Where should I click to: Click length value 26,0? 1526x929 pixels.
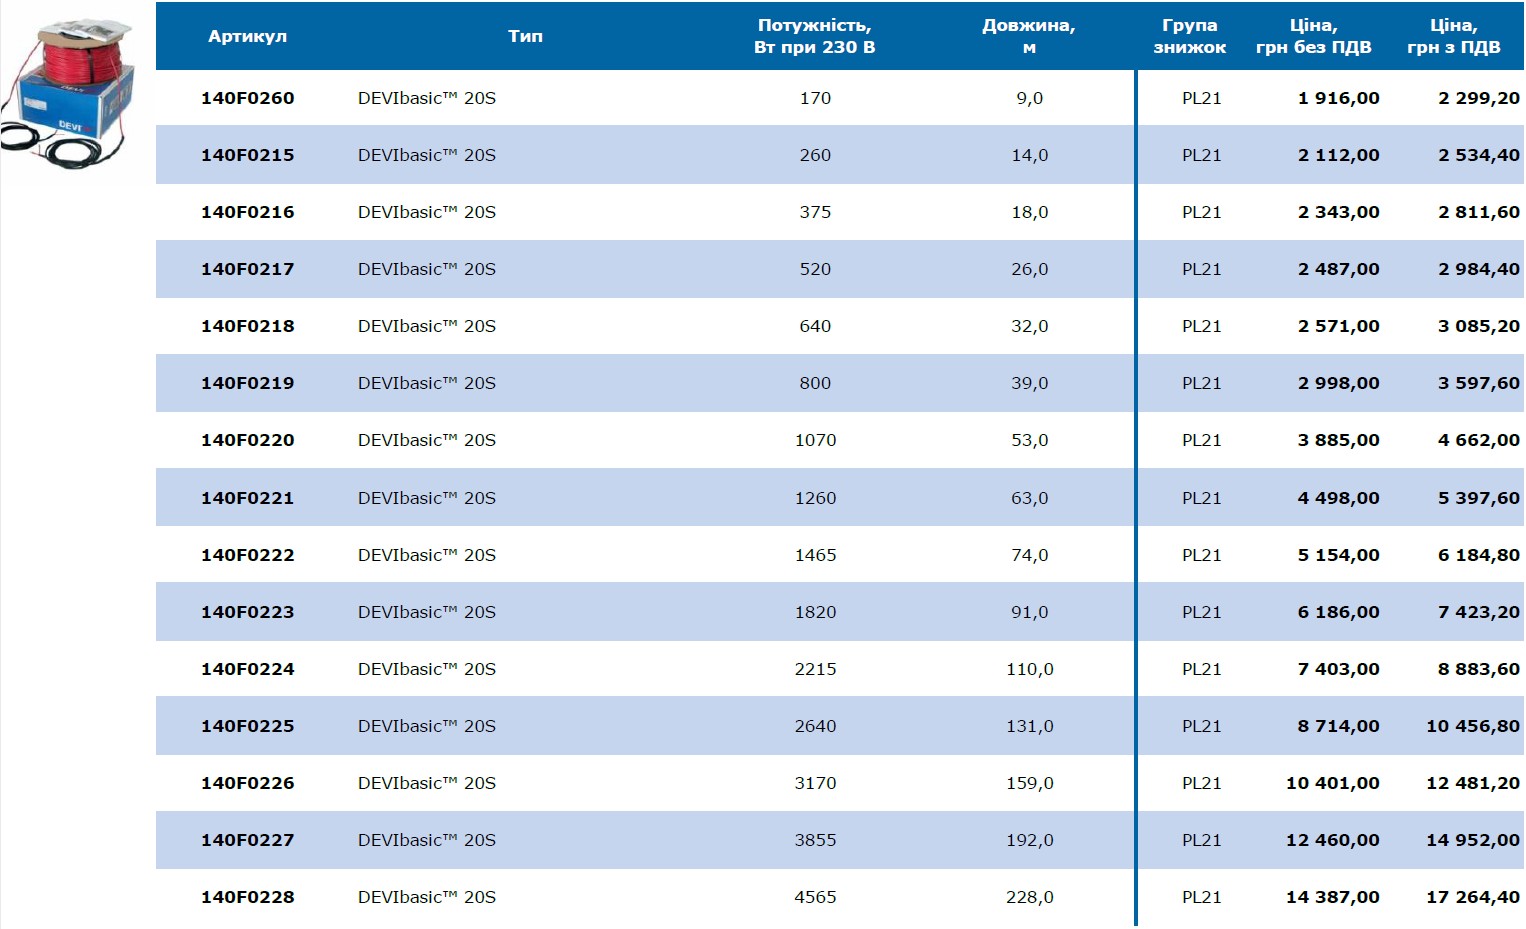(1029, 269)
